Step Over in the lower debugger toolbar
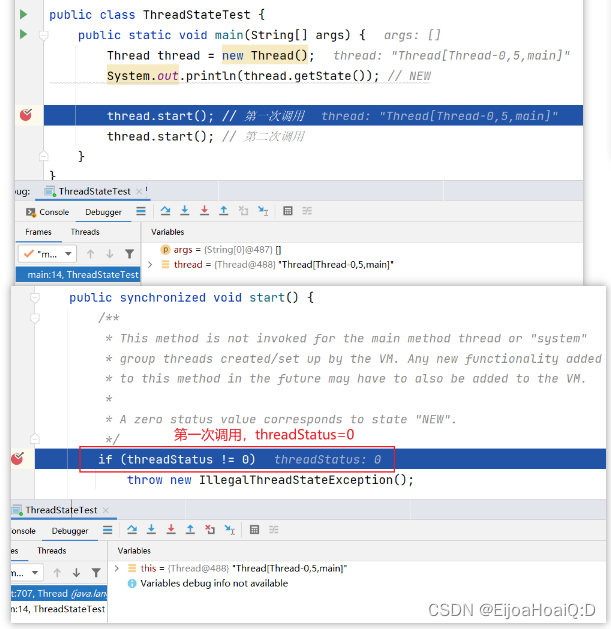The height and width of the screenshot is (629, 611). (132, 530)
